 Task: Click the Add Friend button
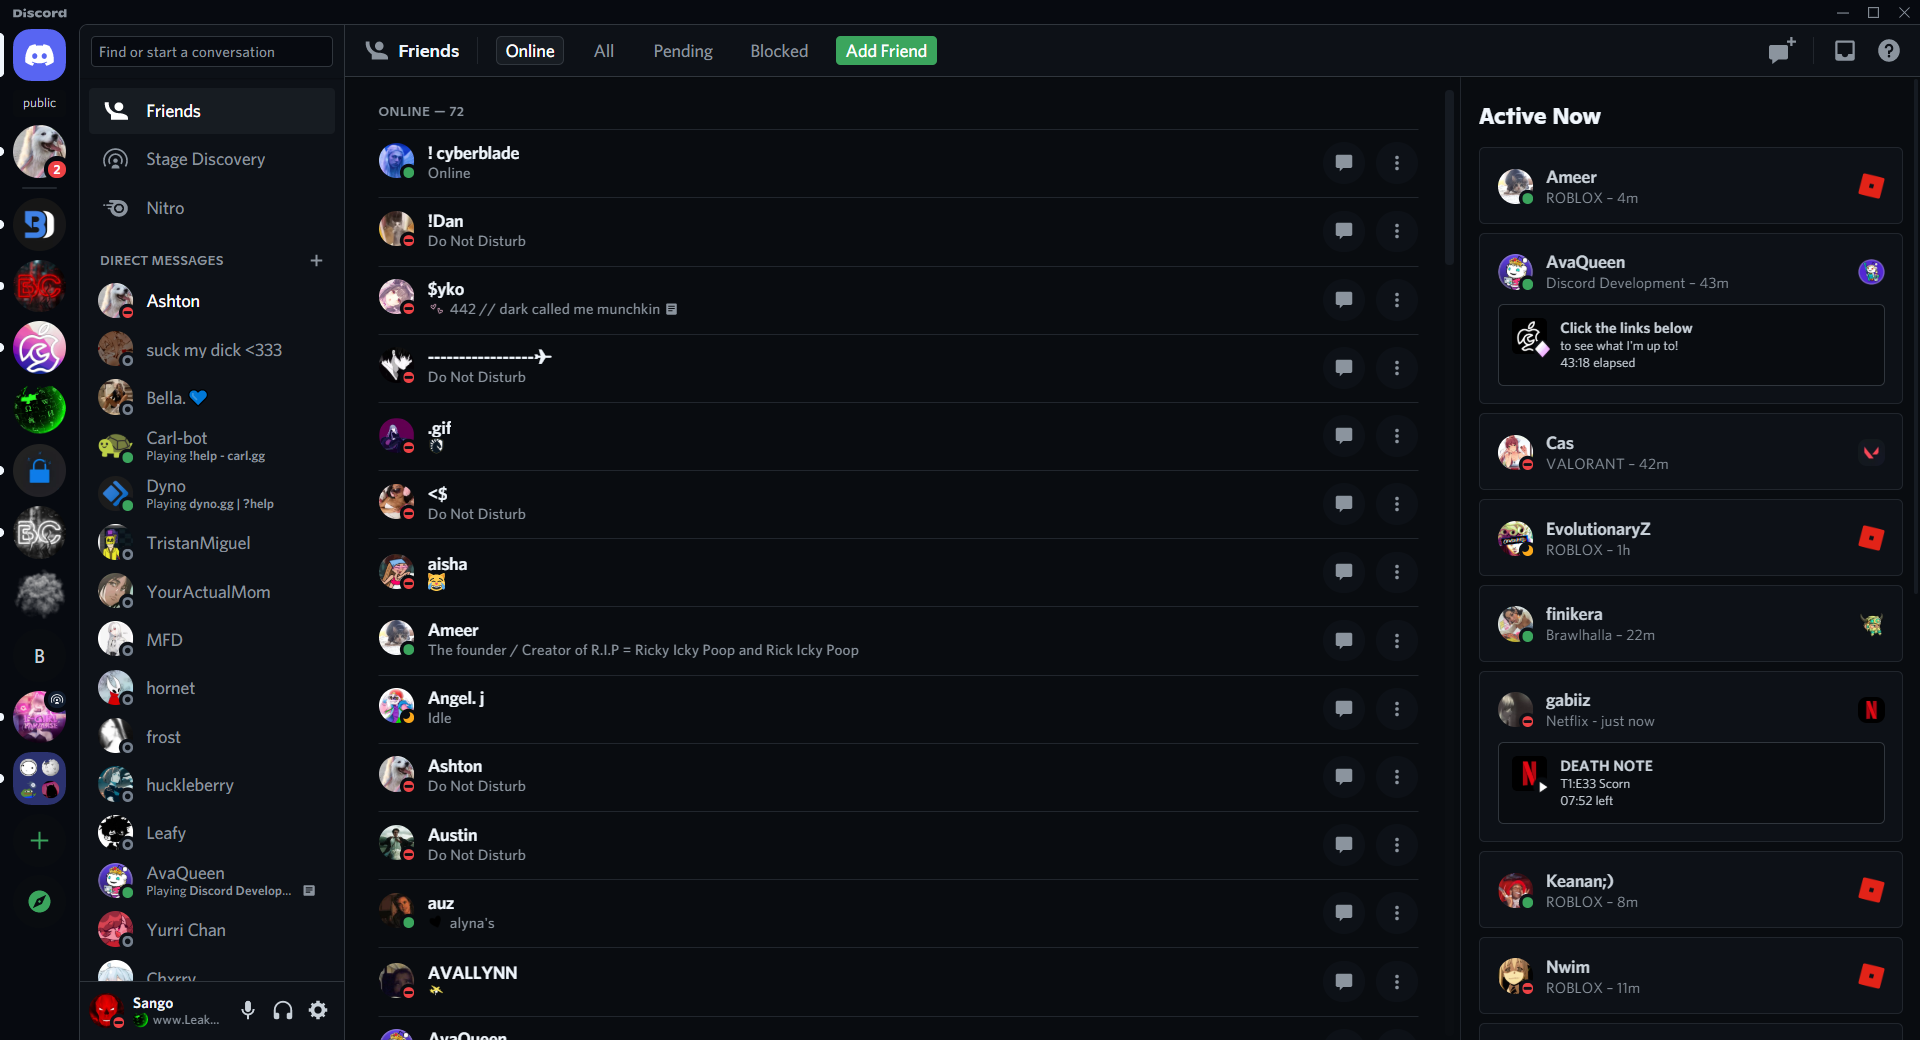click(x=885, y=50)
